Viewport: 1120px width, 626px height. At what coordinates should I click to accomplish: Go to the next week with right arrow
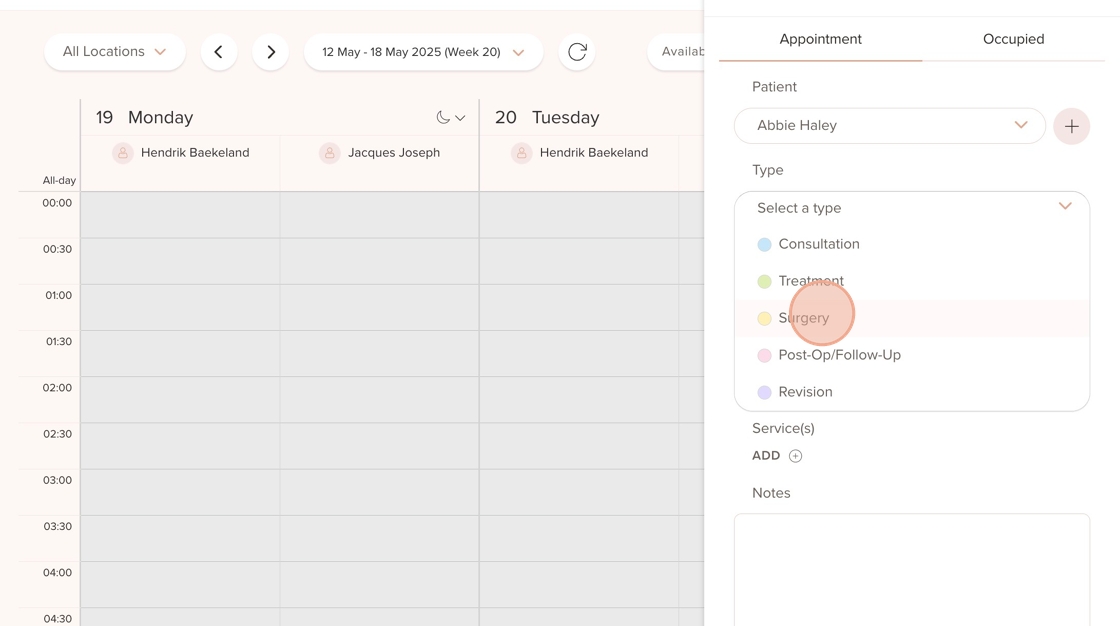point(271,52)
